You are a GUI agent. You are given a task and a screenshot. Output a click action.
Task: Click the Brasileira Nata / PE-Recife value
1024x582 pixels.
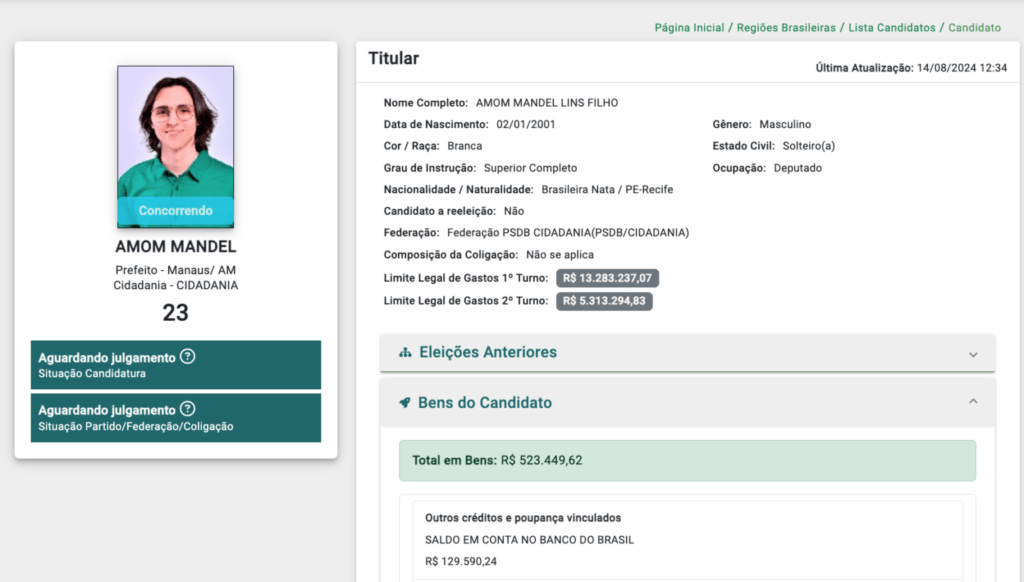click(x=607, y=189)
